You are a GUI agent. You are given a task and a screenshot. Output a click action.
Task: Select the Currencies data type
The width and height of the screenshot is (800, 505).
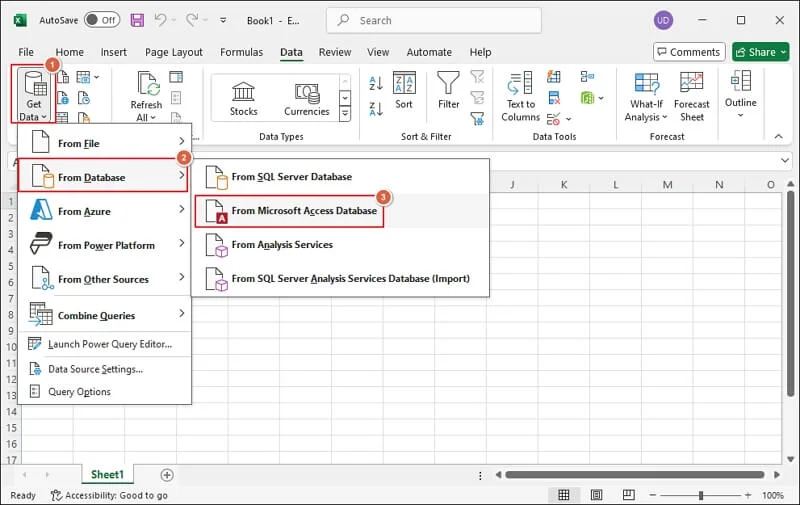point(307,99)
